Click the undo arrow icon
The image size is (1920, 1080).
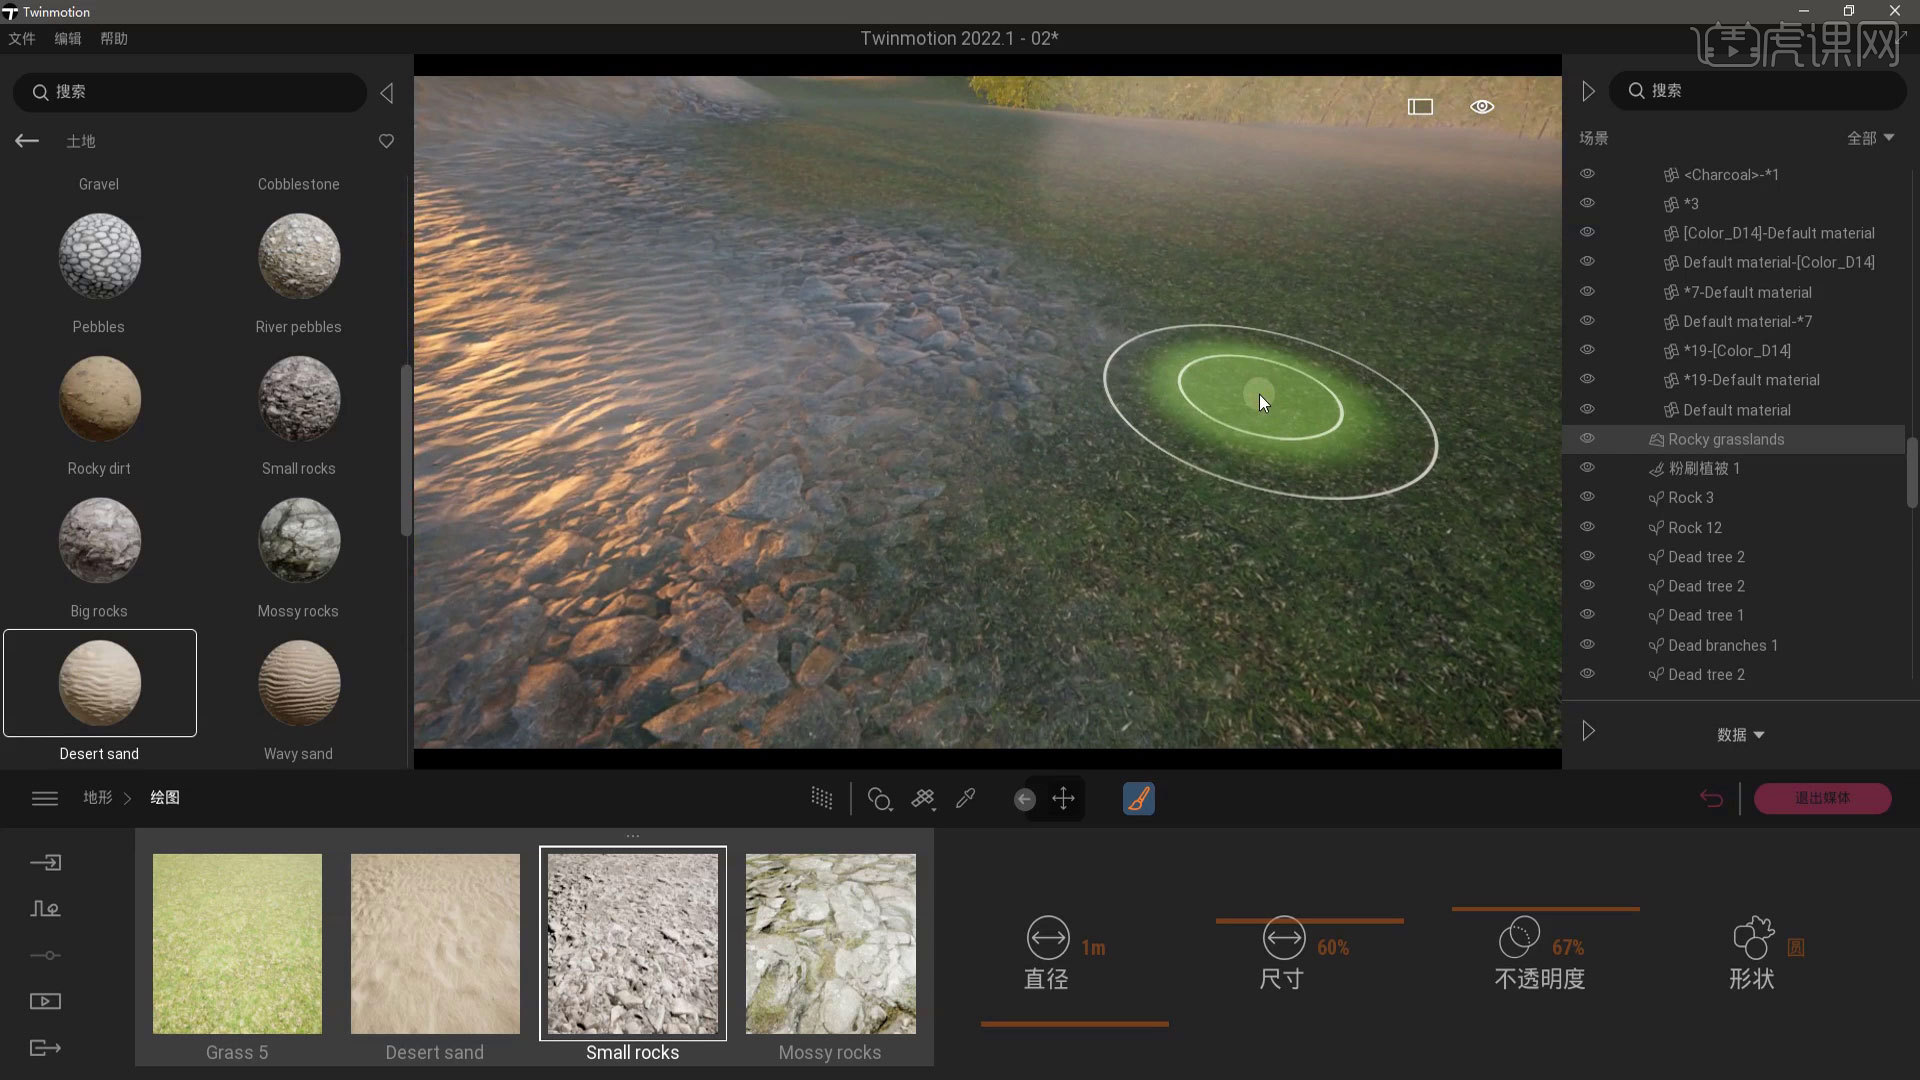pyautogui.click(x=1711, y=798)
